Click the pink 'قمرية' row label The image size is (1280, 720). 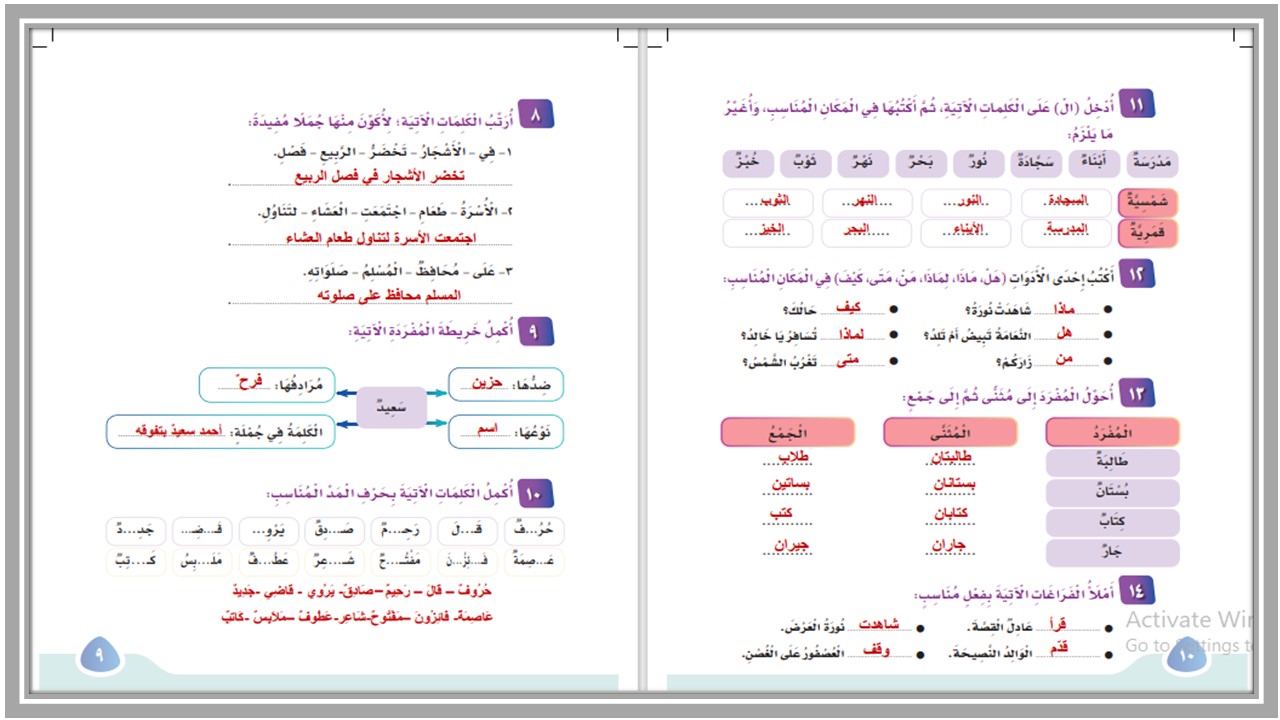coord(1149,232)
